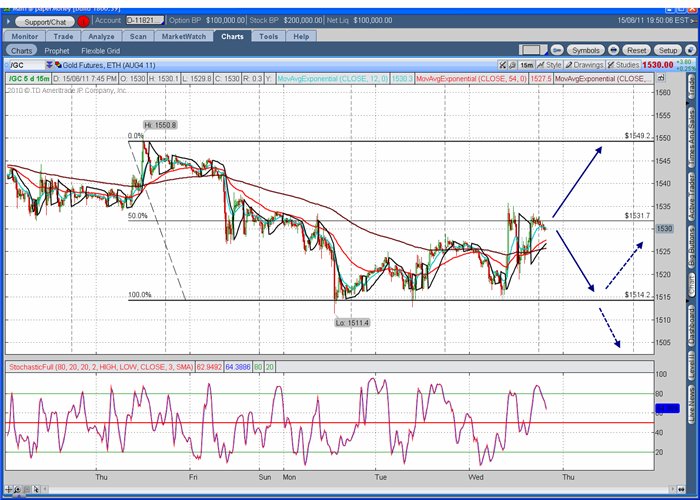
Task: Click the expand arrow left of Support/Chat
Action: tap(8, 21)
